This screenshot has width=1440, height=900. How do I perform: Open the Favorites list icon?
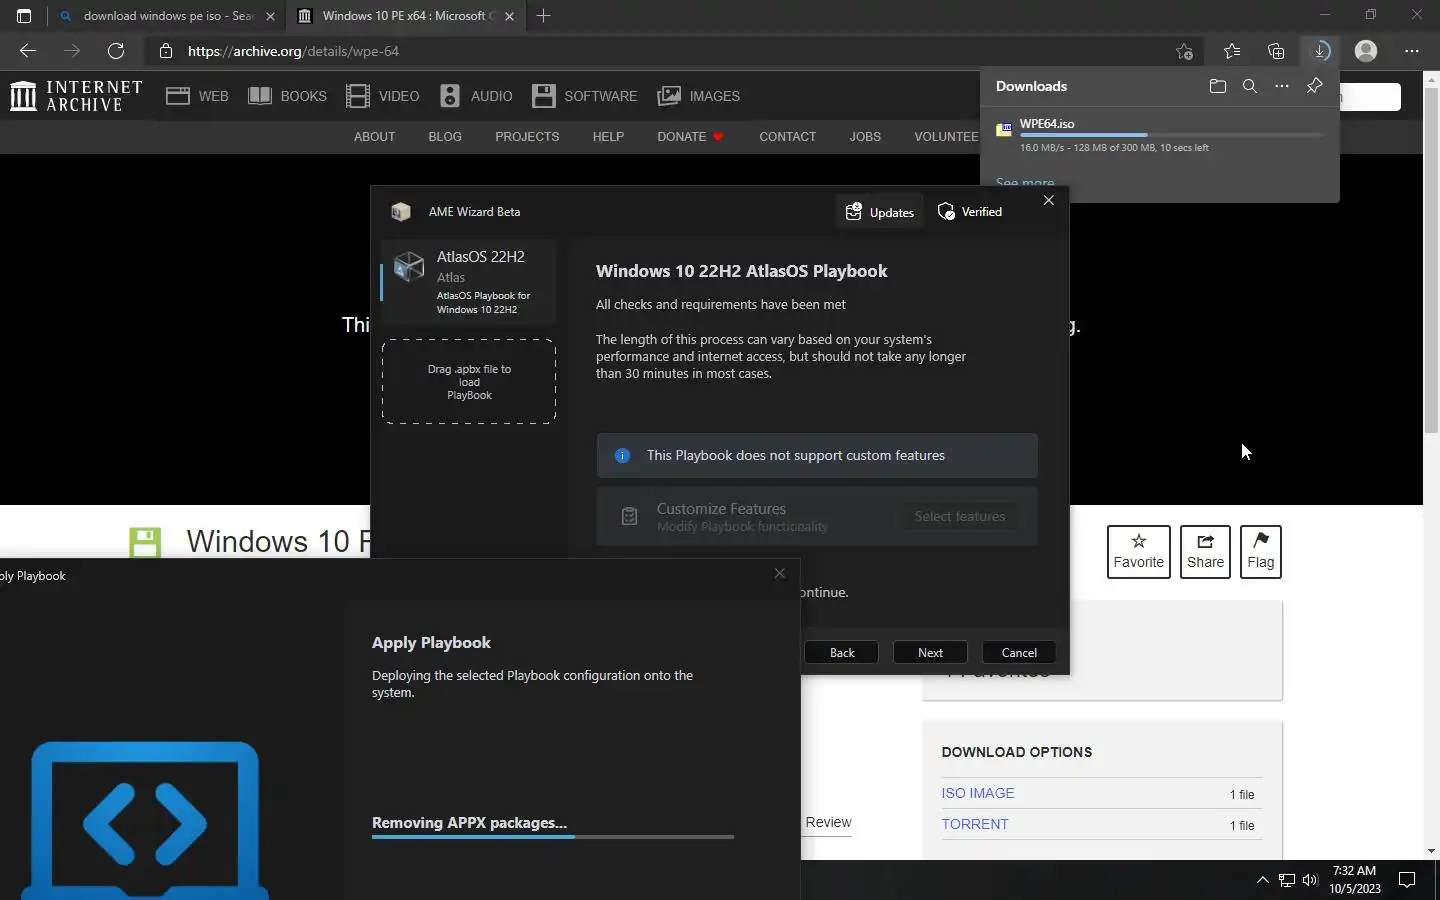1232,51
